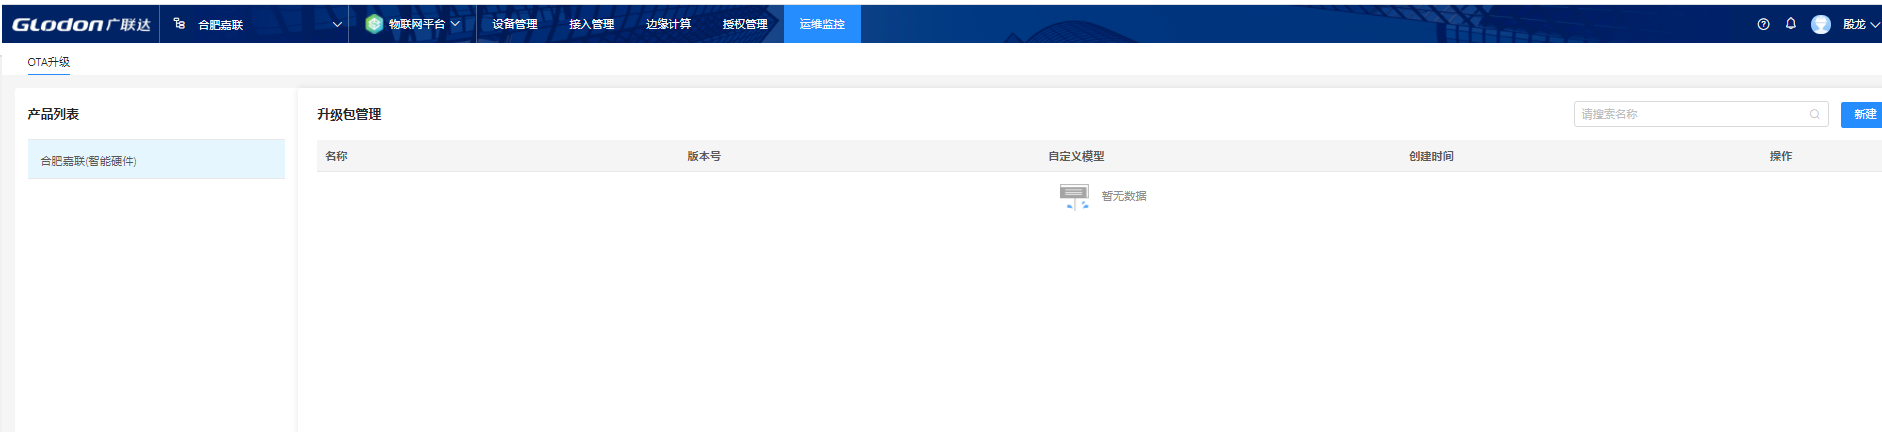Click the empty data 暂无数据 icon
Viewport: 1882px width, 432px height.
click(1074, 196)
